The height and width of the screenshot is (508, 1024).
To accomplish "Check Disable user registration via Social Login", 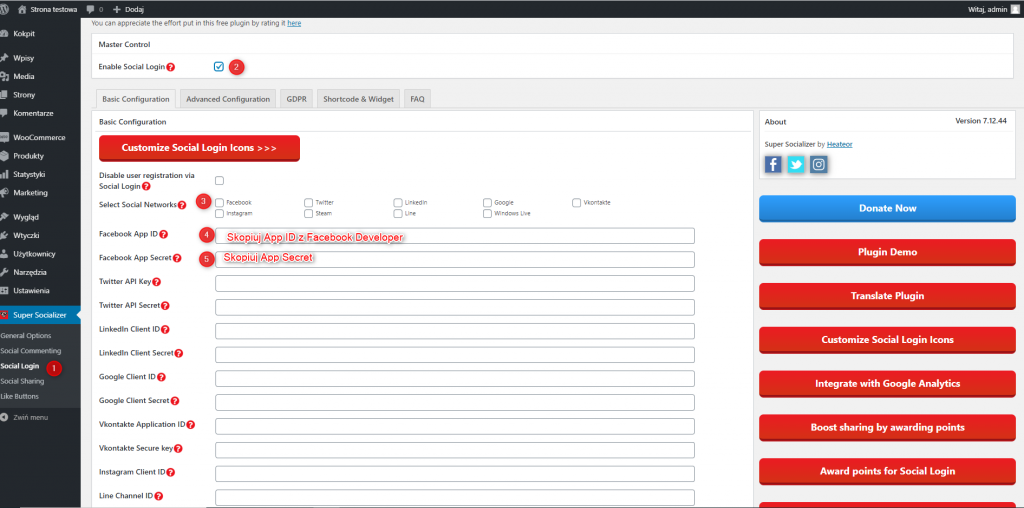I will (220, 181).
